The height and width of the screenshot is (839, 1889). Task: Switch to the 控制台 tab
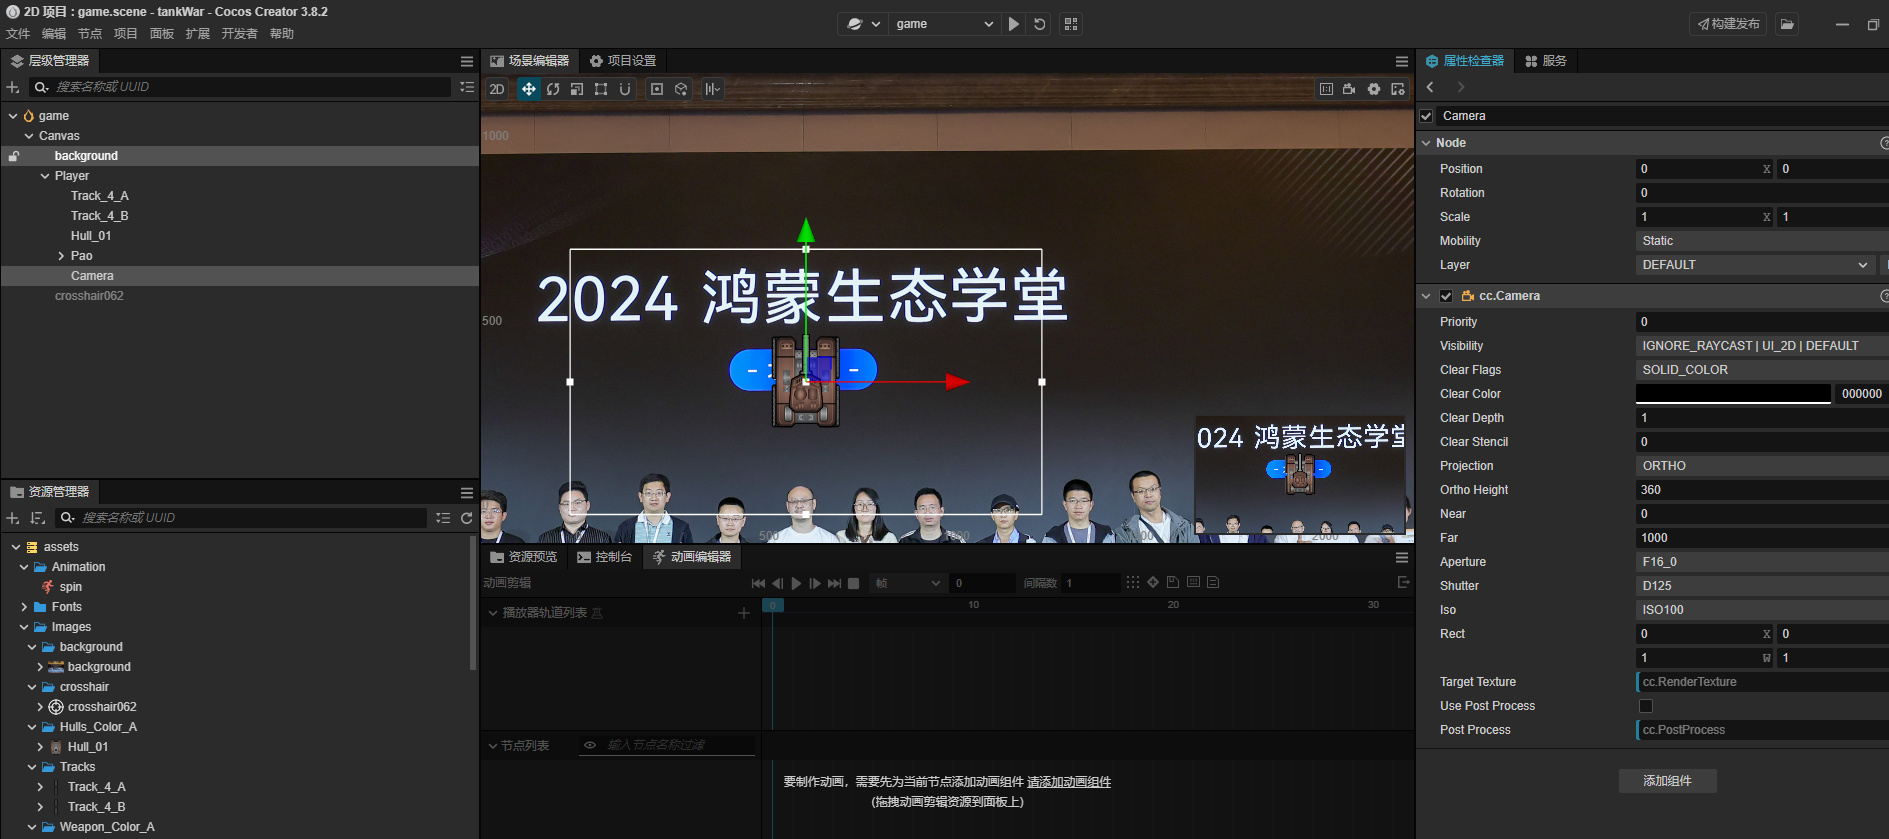[605, 557]
